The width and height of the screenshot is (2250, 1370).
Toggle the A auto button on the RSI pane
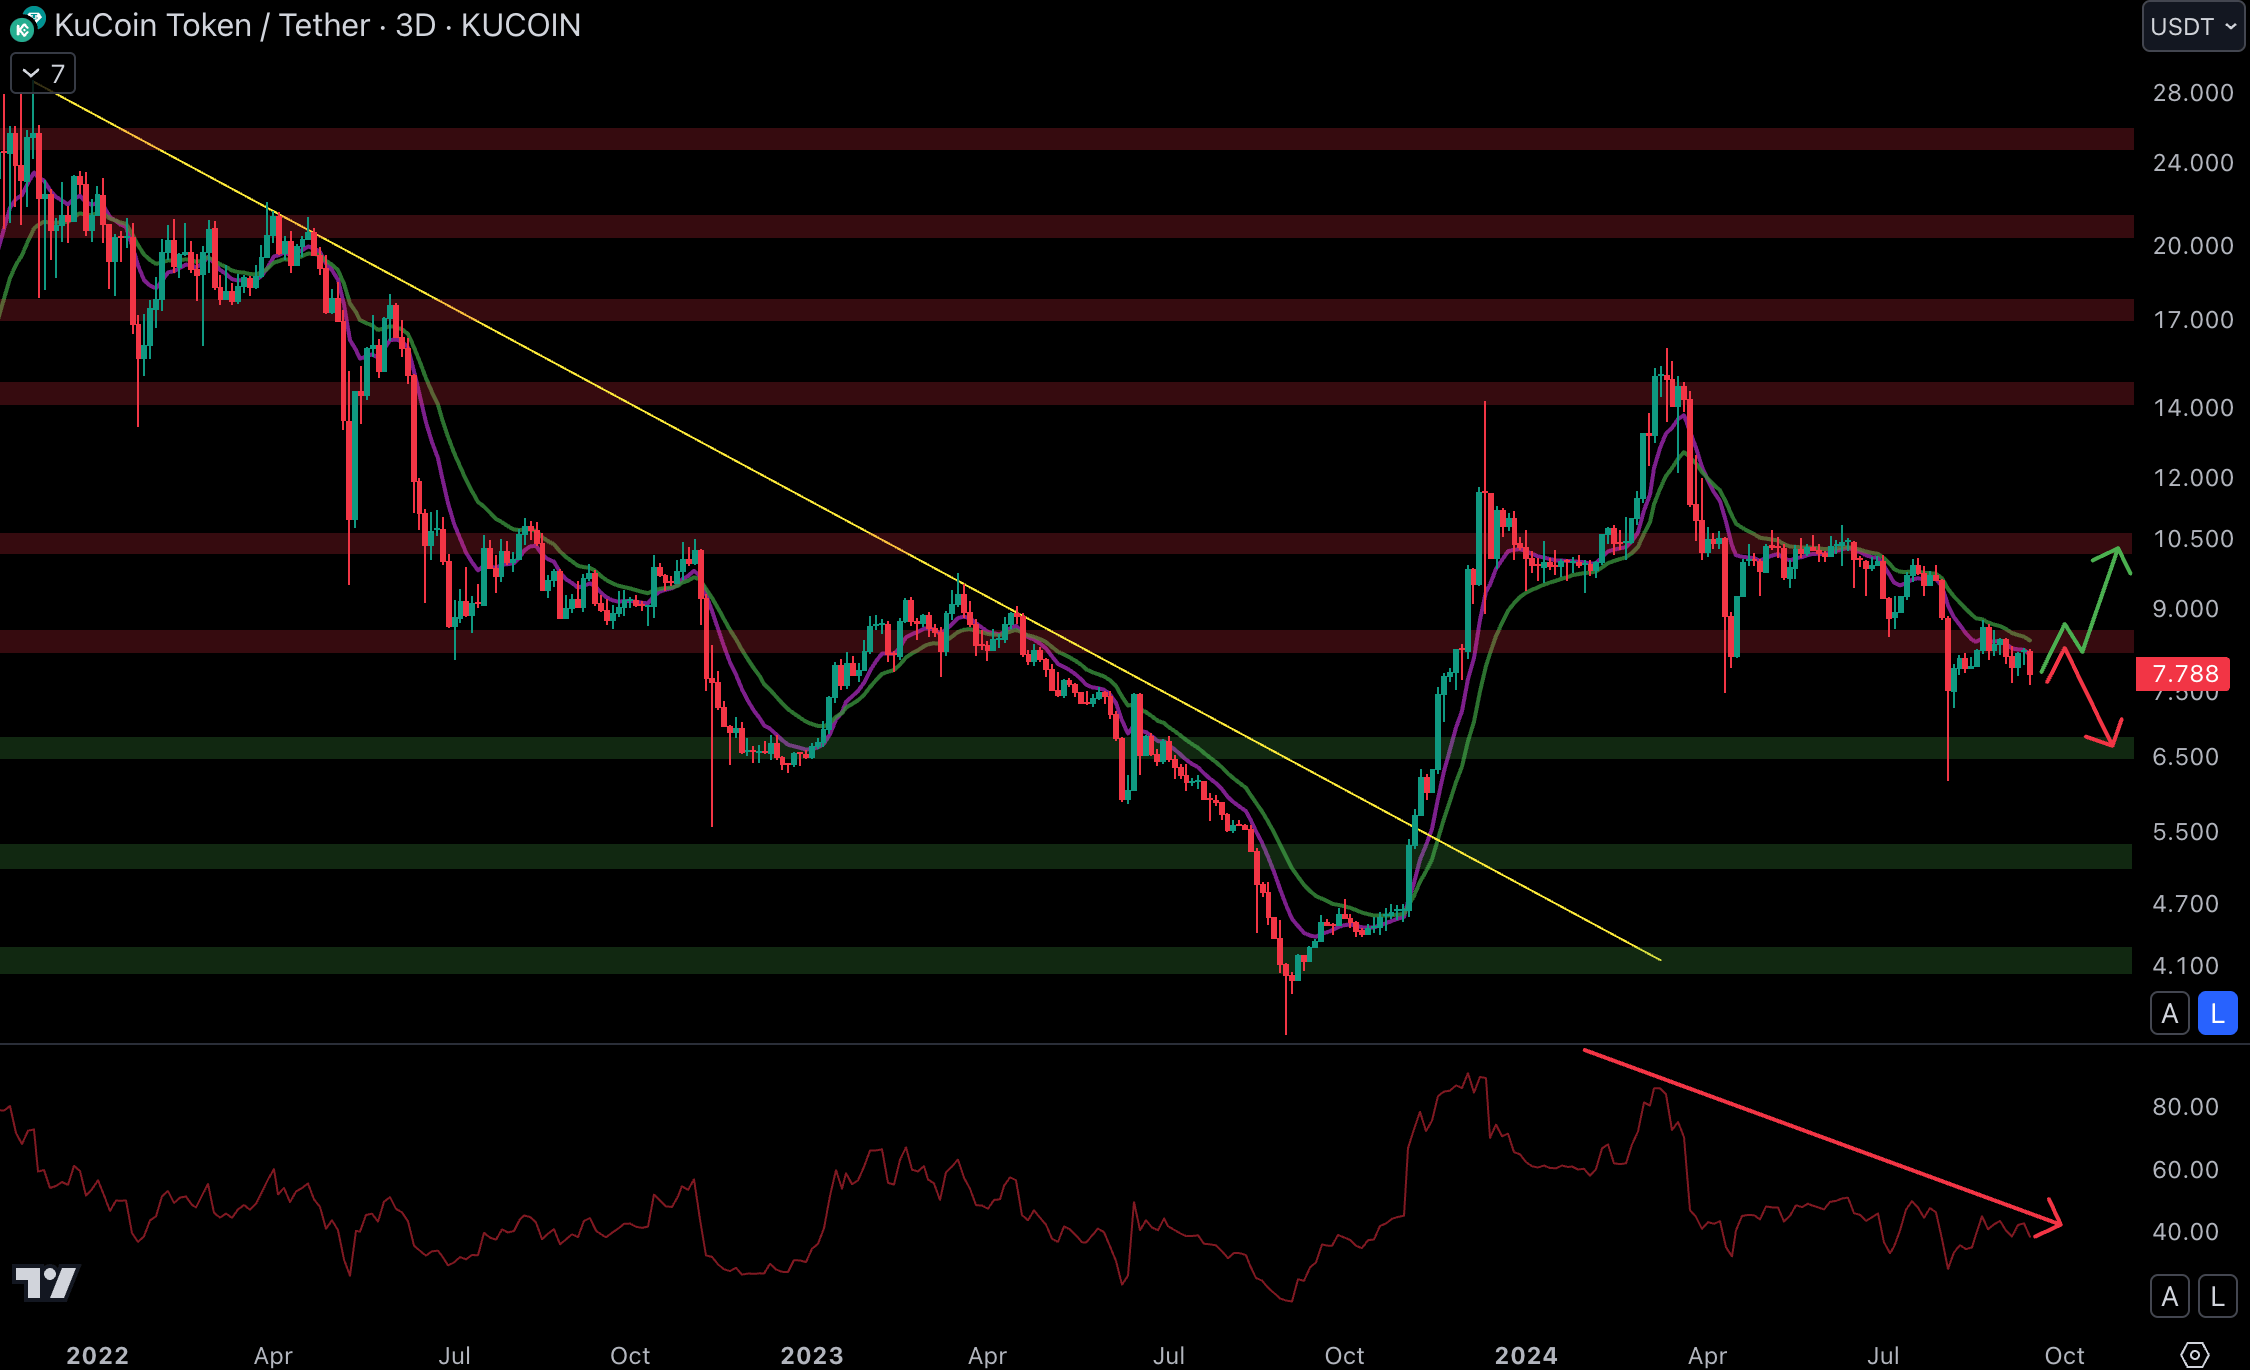coord(2169,1297)
